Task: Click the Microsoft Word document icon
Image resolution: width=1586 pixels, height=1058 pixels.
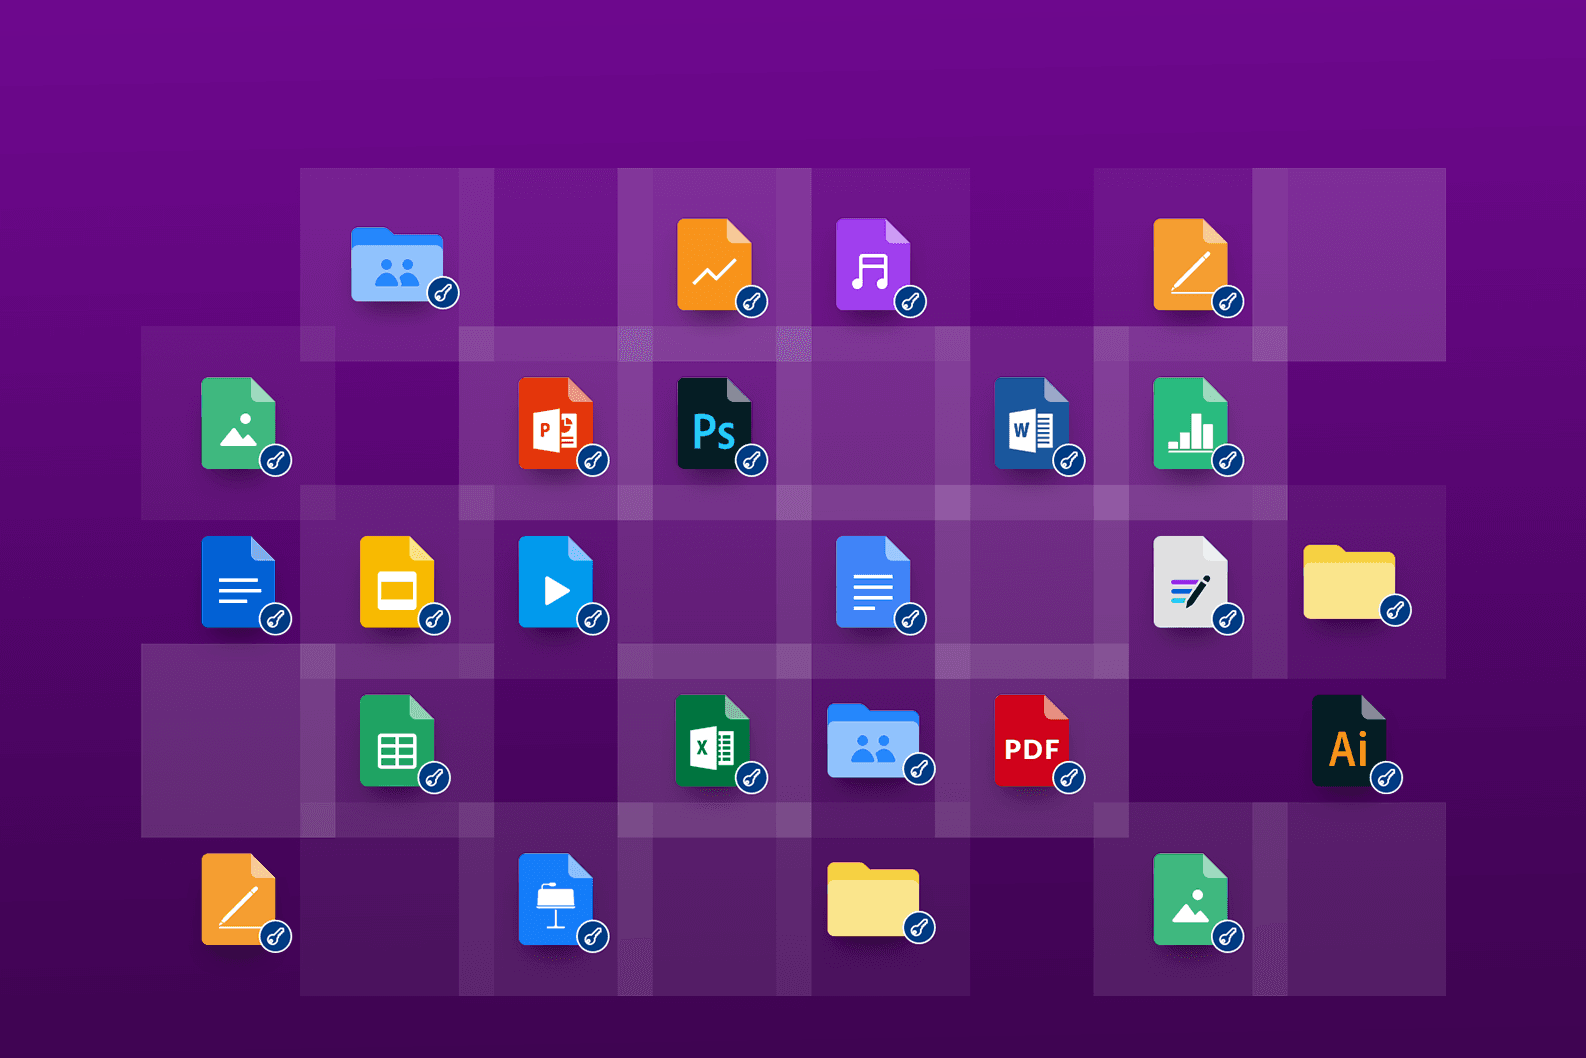Action: 1031,423
